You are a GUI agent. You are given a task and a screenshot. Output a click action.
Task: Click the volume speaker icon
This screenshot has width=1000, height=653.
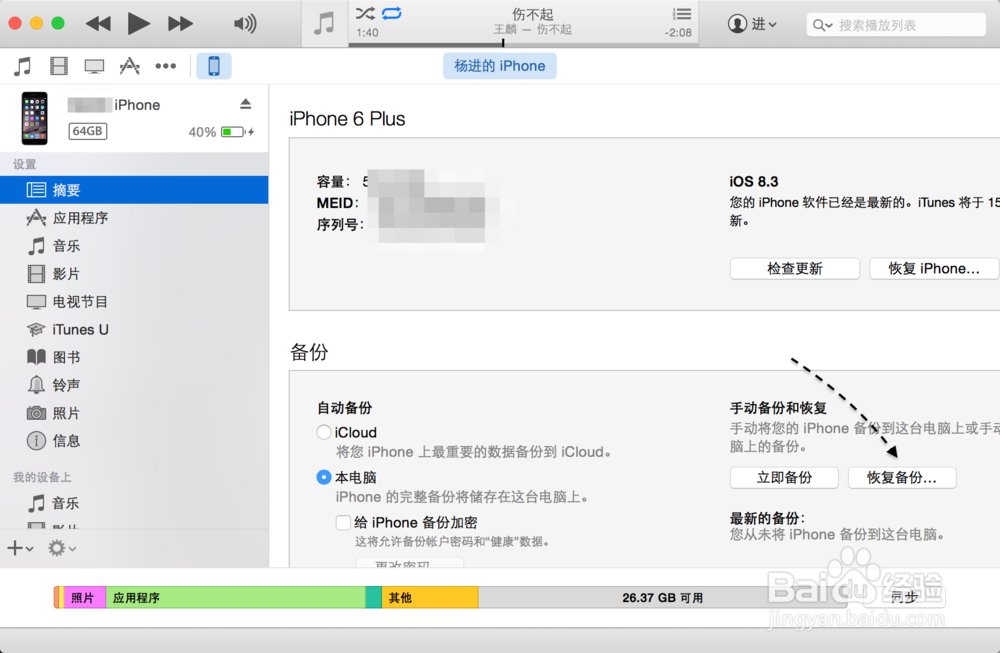point(245,24)
